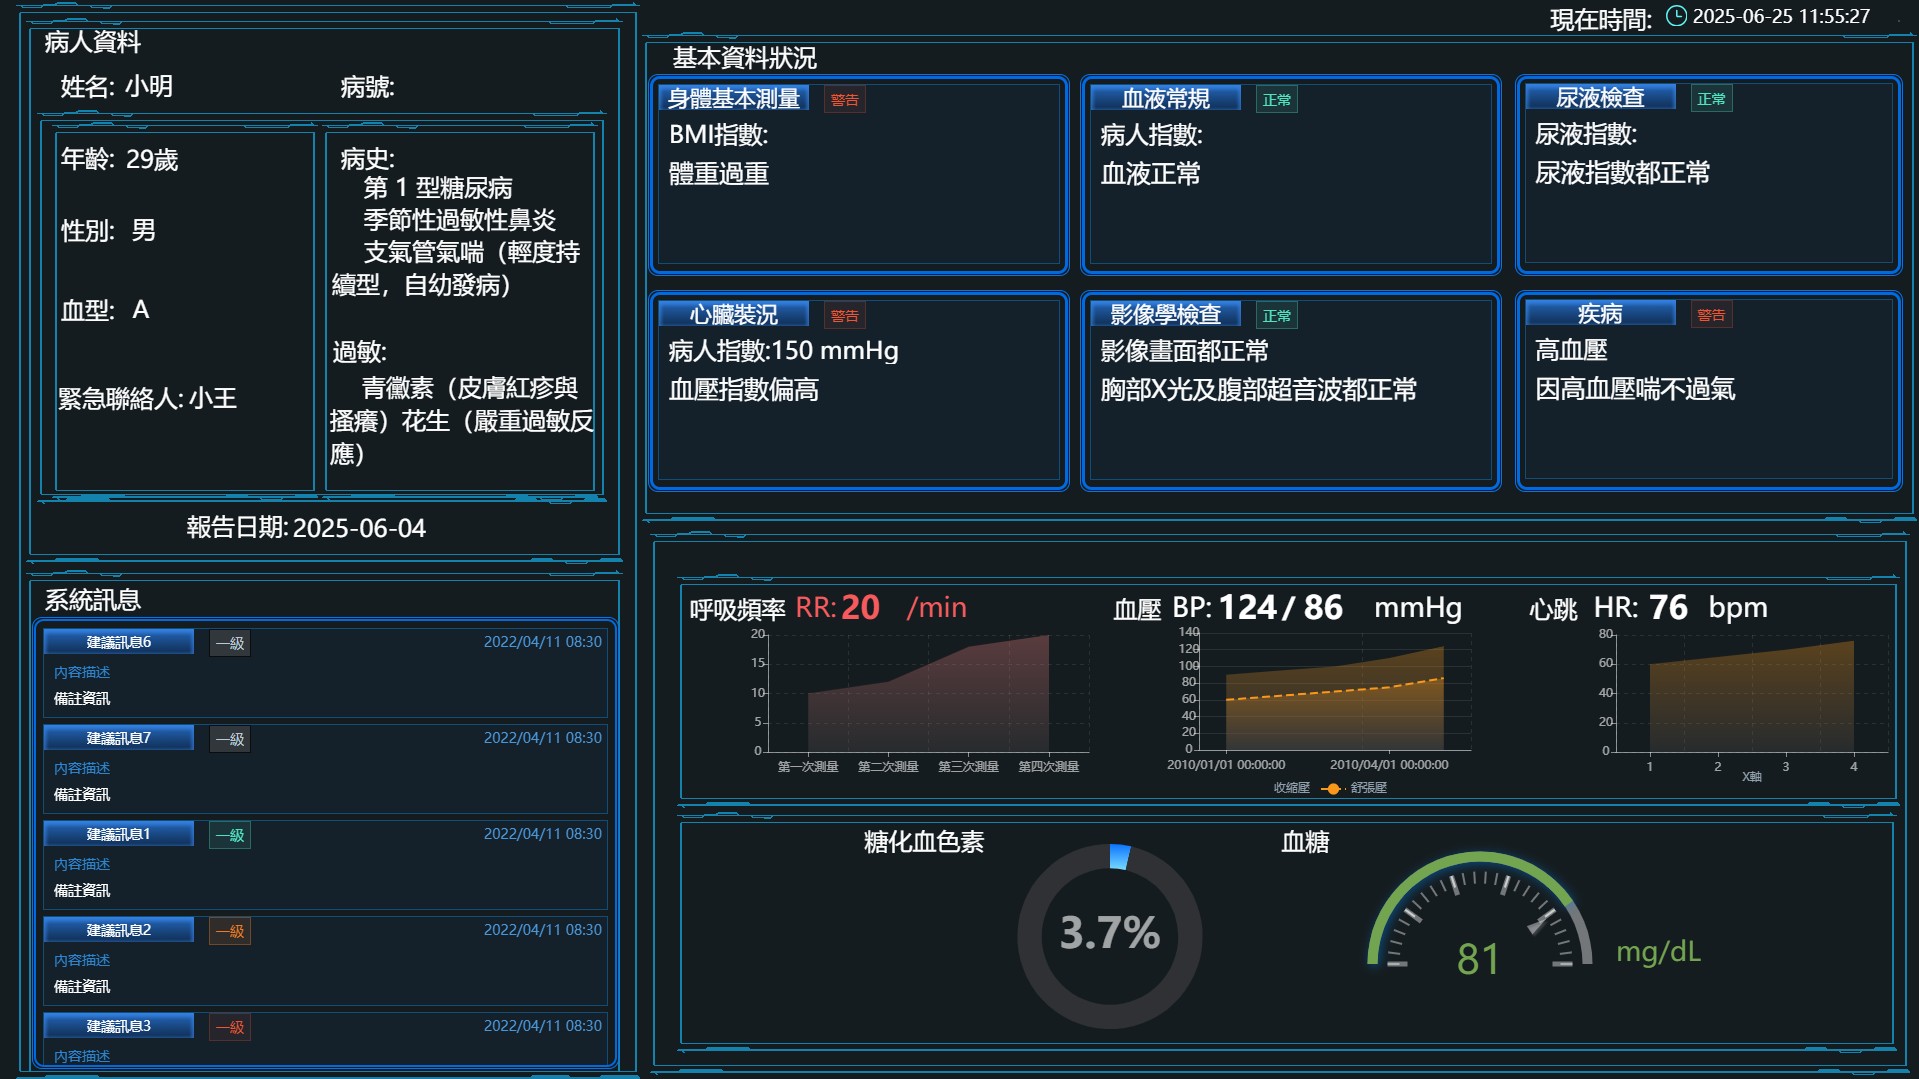
Task: Toggle the 收縮壓 legend series in chart
Action: pos(1291,788)
